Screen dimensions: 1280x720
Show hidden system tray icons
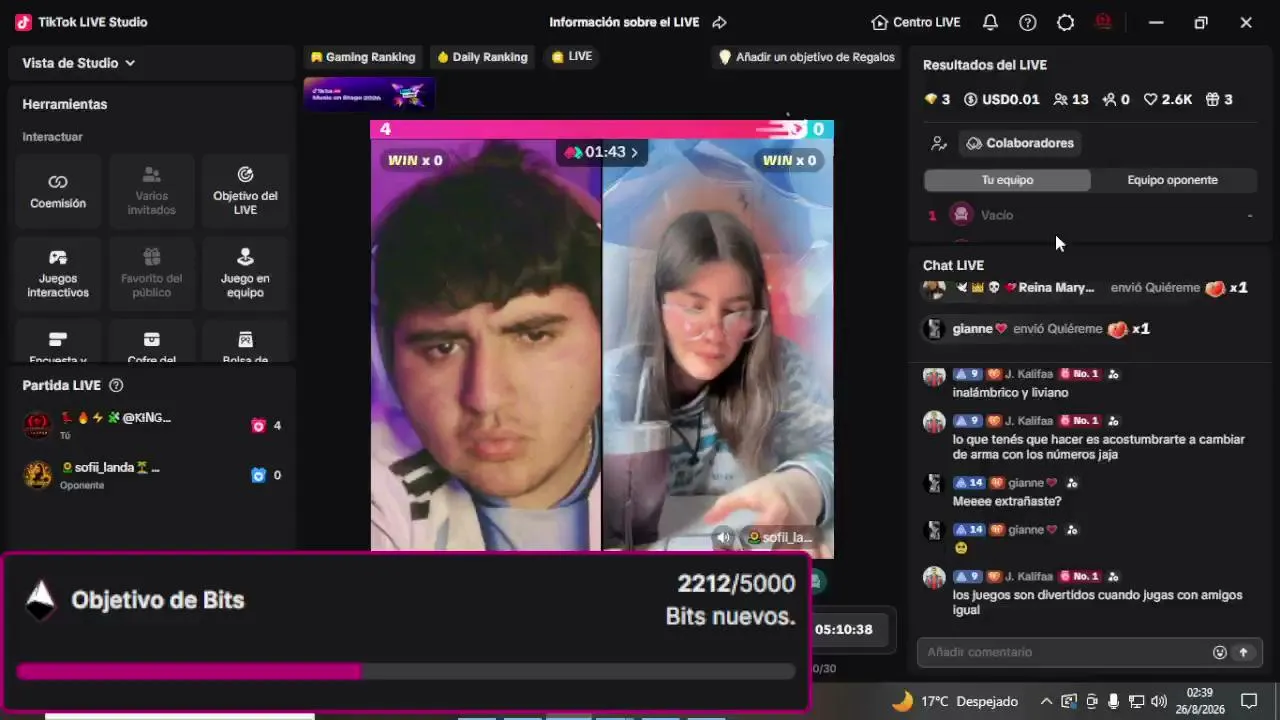[x=1046, y=701]
